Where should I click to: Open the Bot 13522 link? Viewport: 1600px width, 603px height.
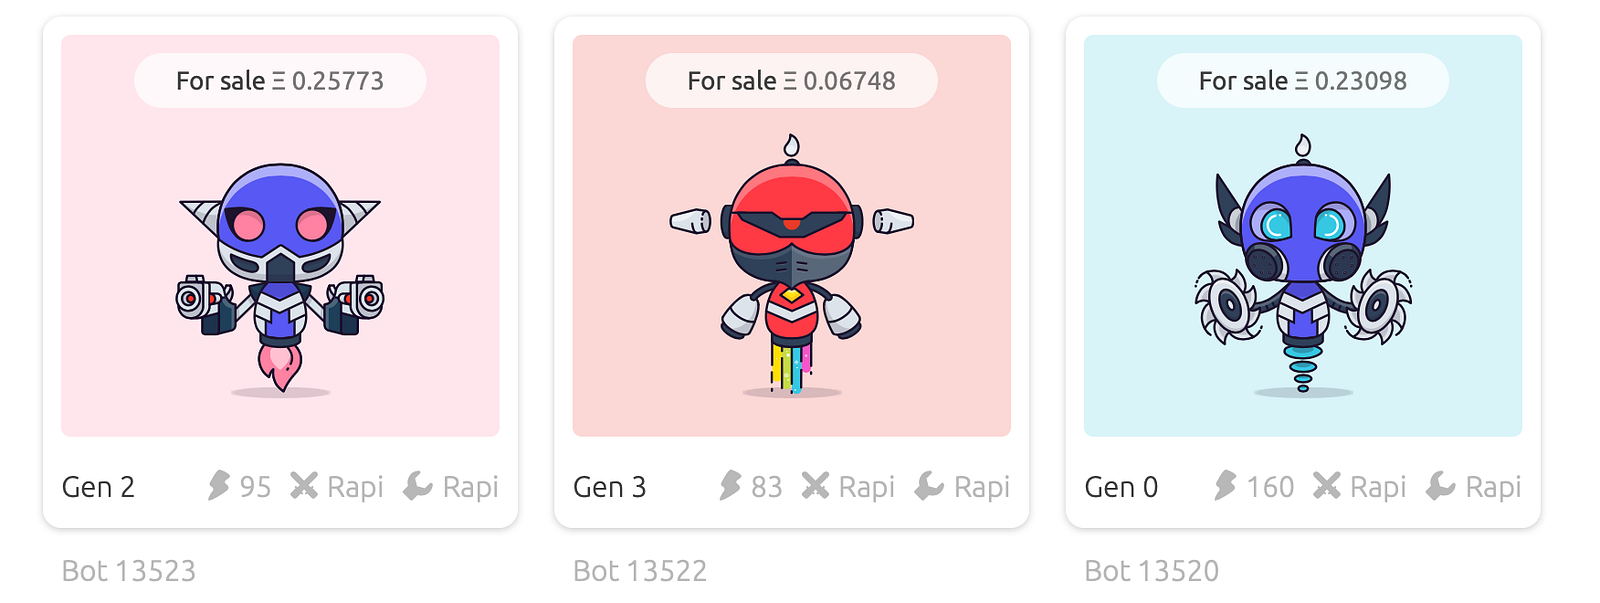click(640, 571)
